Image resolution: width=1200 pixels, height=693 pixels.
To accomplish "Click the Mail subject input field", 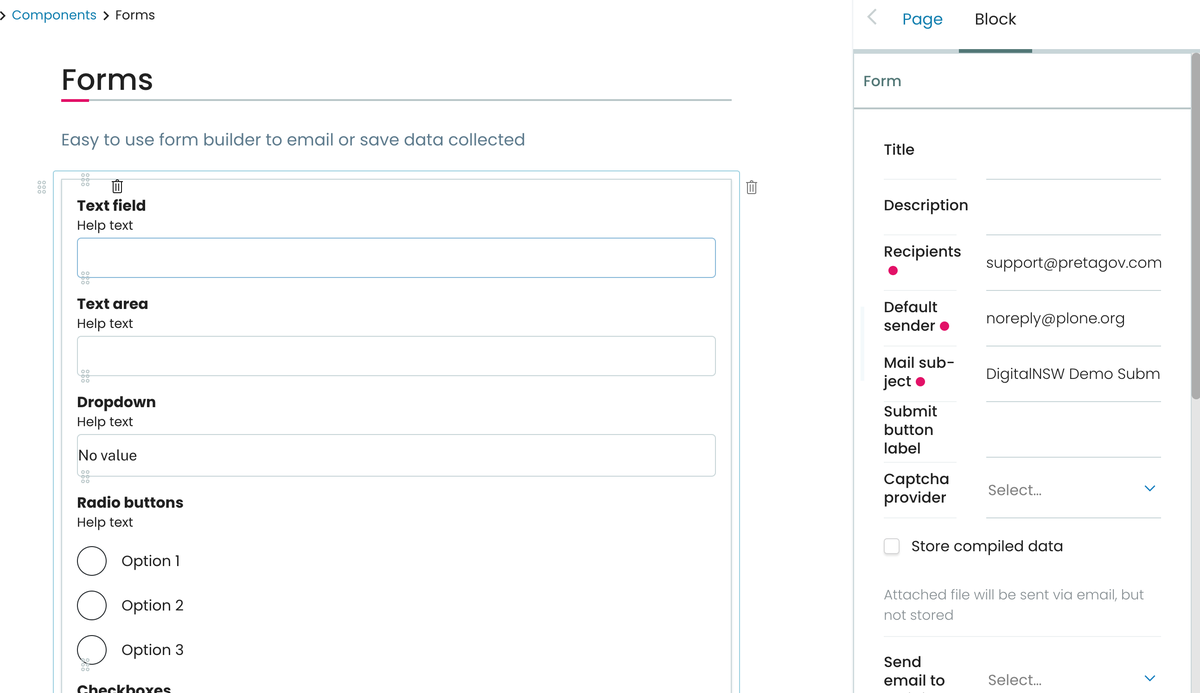I will (x=1073, y=374).
